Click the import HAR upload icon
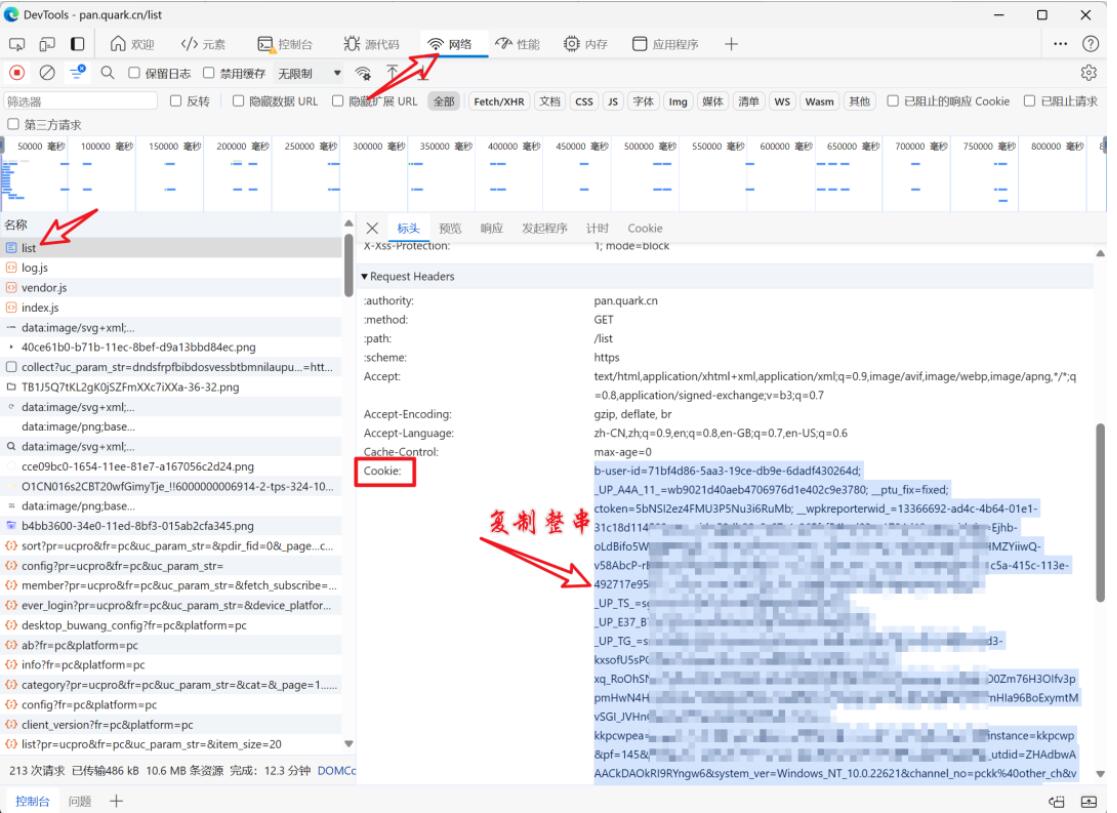This screenshot has height=813, width=1117. [x=393, y=73]
